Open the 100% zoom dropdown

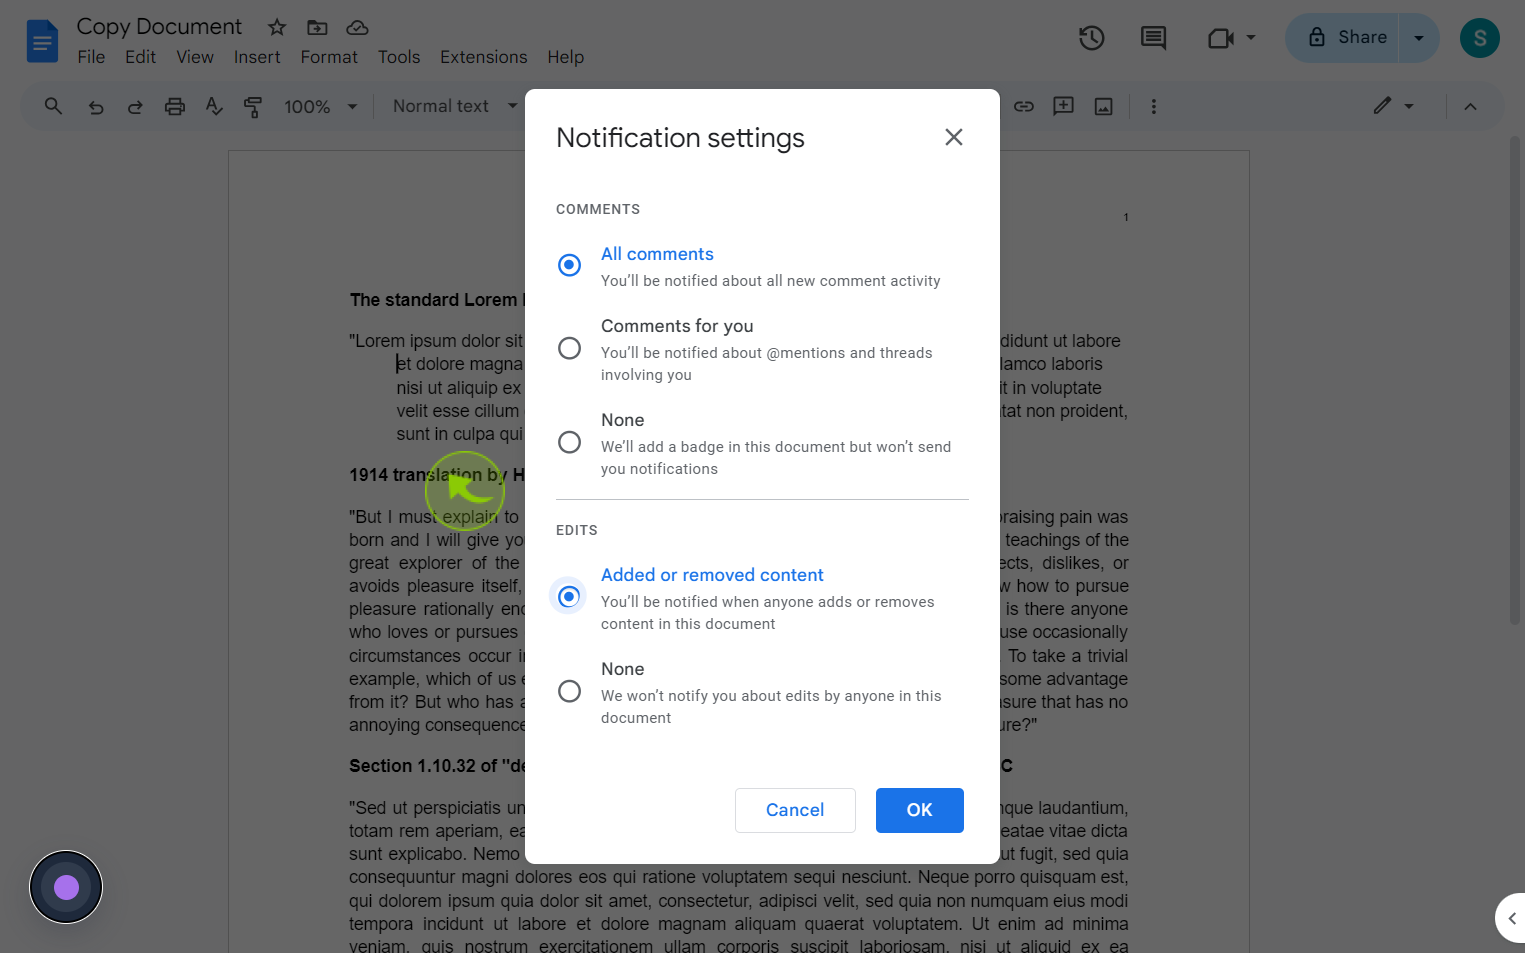coord(320,107)
